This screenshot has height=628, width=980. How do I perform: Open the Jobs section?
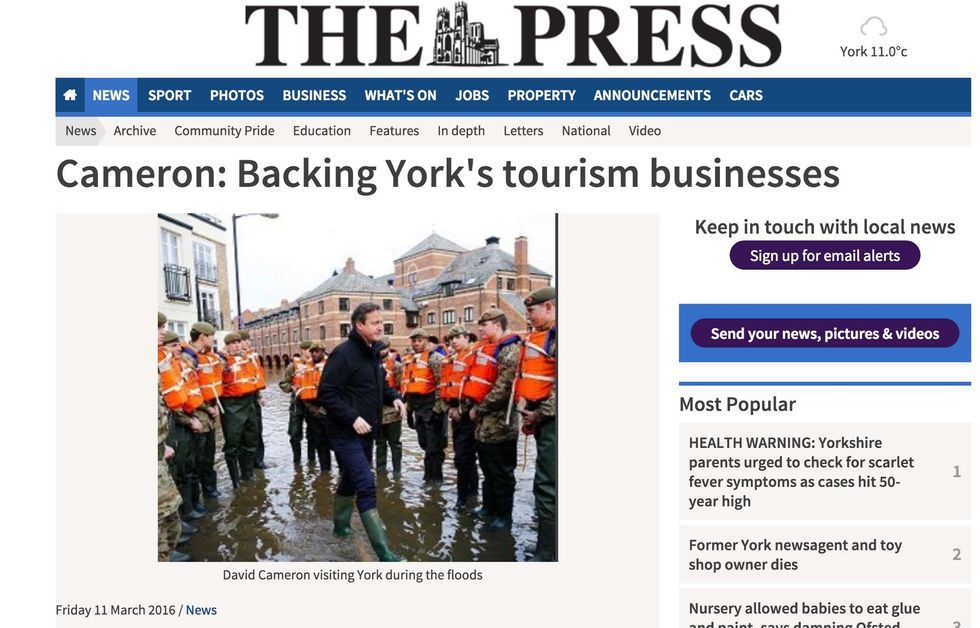(x=472, y=96)
